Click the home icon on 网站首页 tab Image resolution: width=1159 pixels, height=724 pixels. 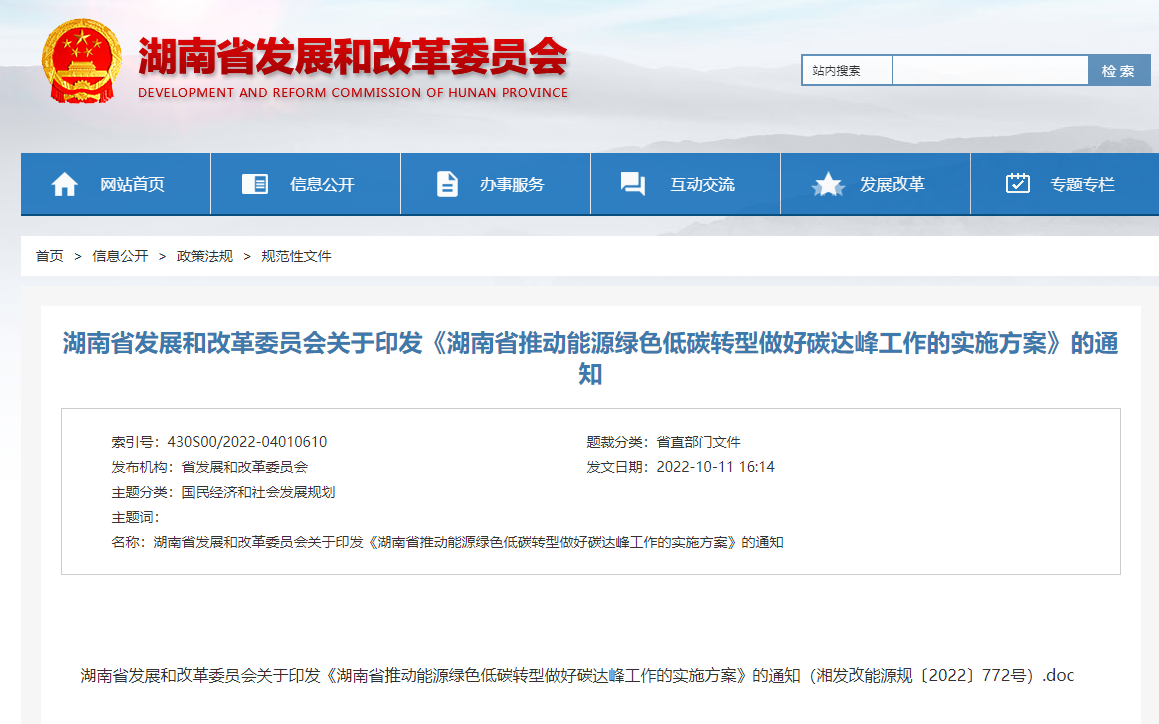(64, 183)
